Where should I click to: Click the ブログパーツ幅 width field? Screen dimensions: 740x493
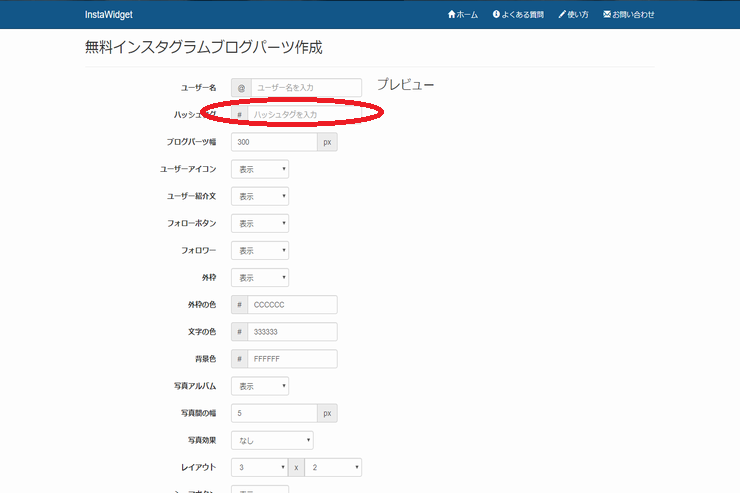(x=274, y=142)
